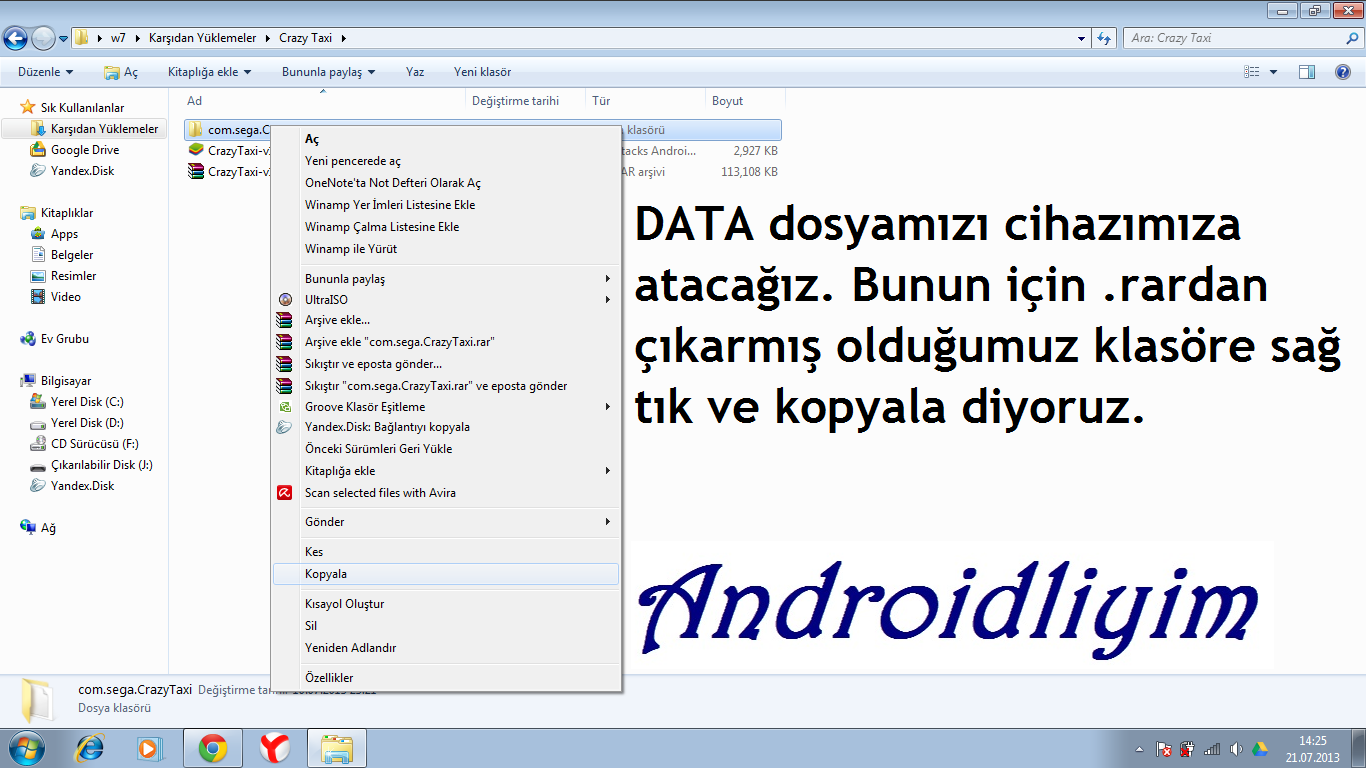Click the help question mark icon
The width and height of the screenshot is (1366, 768).
(x=1343, y=72)
